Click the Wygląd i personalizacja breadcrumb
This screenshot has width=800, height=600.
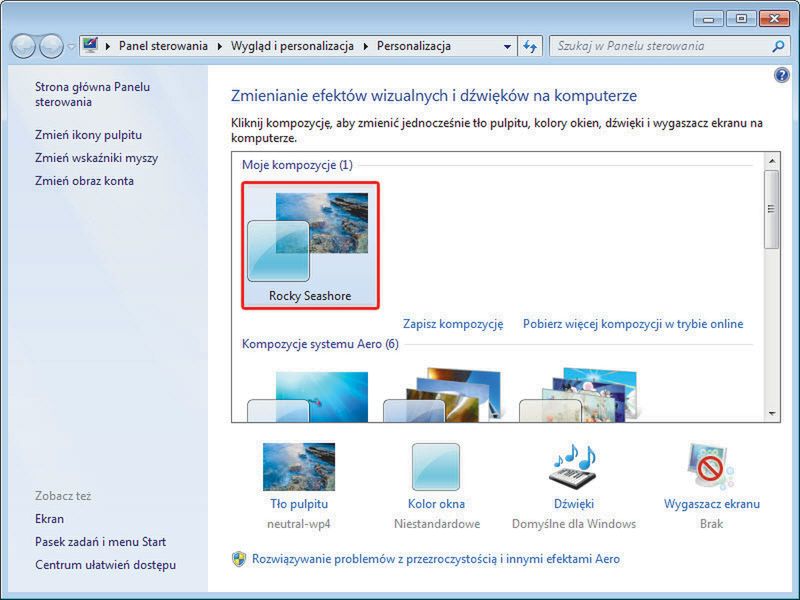coord(292,46)
